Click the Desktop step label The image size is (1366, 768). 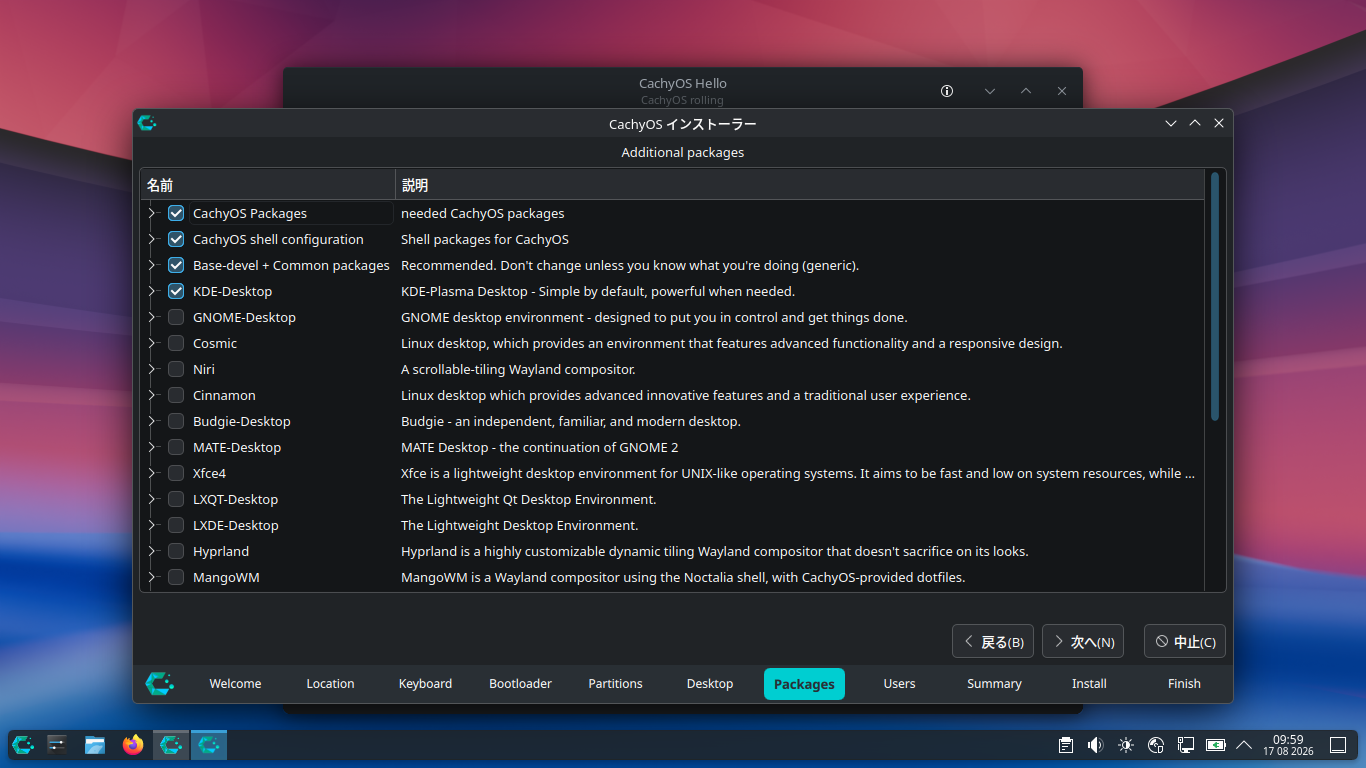[710, 684]
